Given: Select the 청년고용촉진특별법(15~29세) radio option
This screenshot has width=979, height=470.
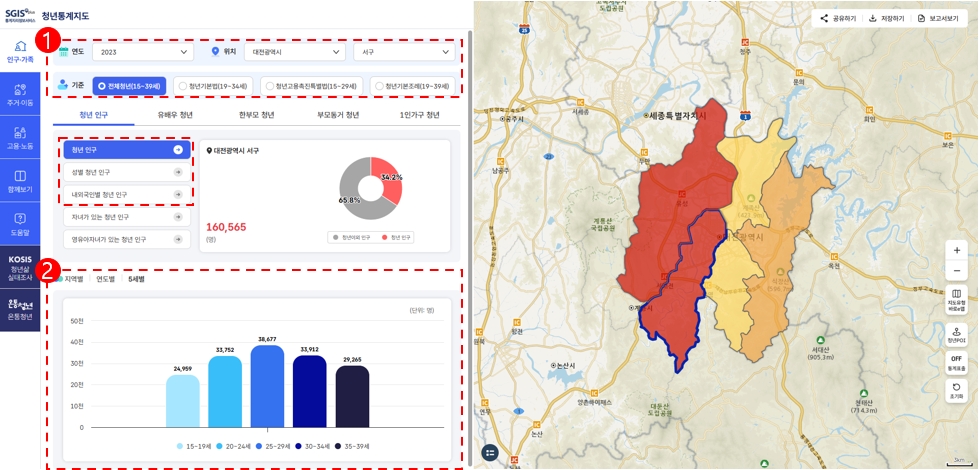Looking at the screenshot, I should click(x=310, y=86).
